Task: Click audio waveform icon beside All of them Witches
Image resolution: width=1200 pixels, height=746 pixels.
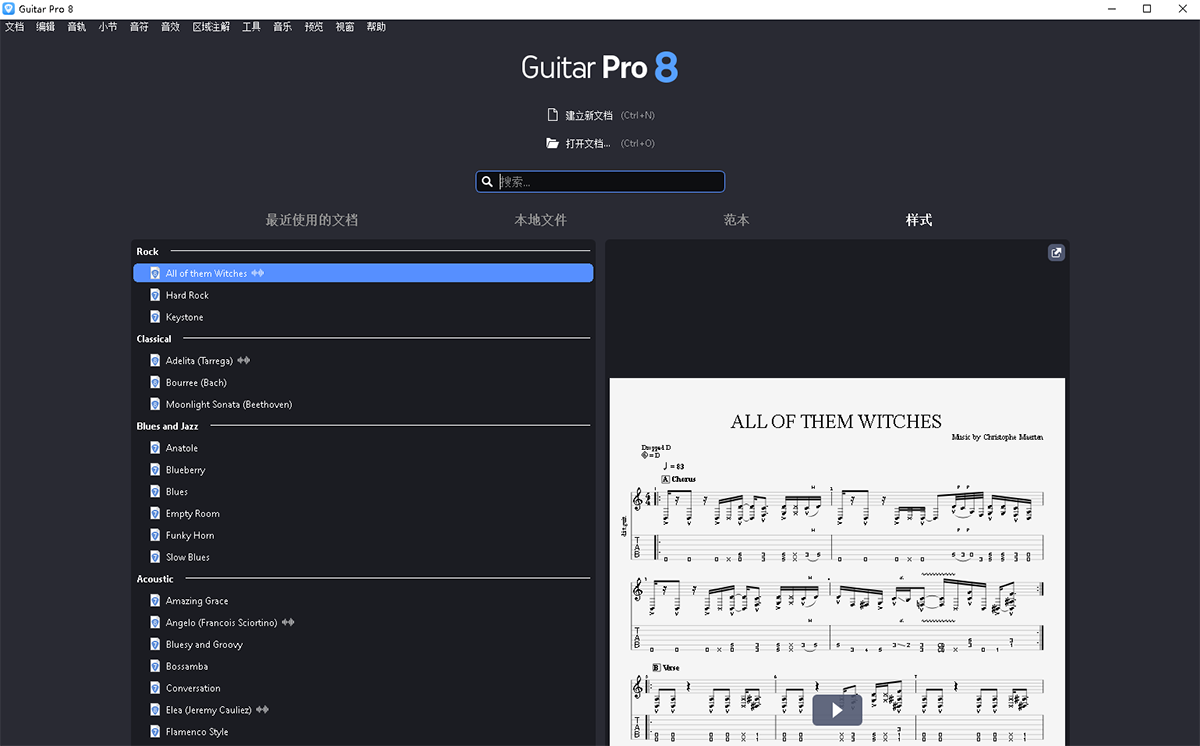Action: 258,273
